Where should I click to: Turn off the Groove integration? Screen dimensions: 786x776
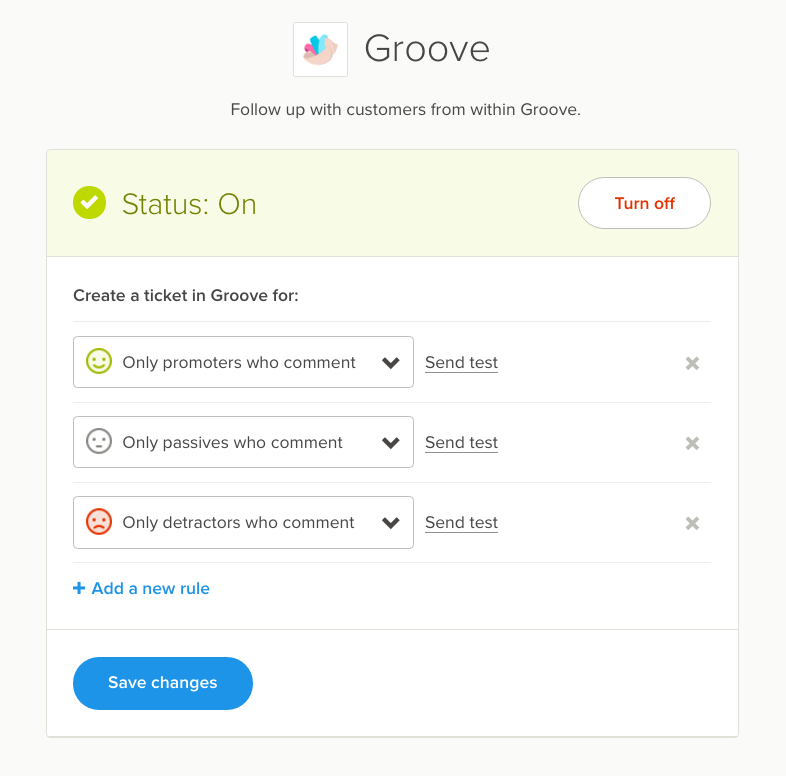(x=644, y=203)
